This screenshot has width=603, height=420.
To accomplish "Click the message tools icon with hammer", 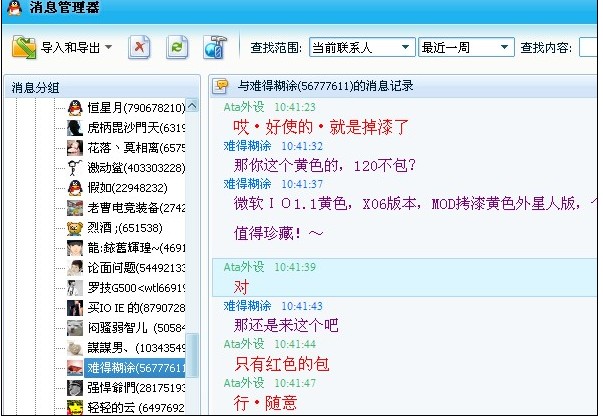I will tap(213, 47).
